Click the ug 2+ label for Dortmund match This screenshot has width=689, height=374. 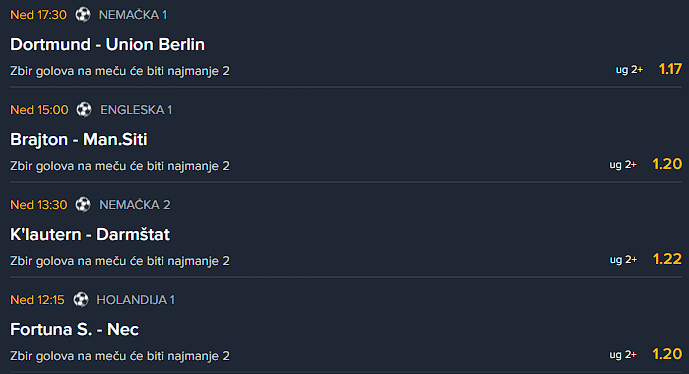point(629,69)
